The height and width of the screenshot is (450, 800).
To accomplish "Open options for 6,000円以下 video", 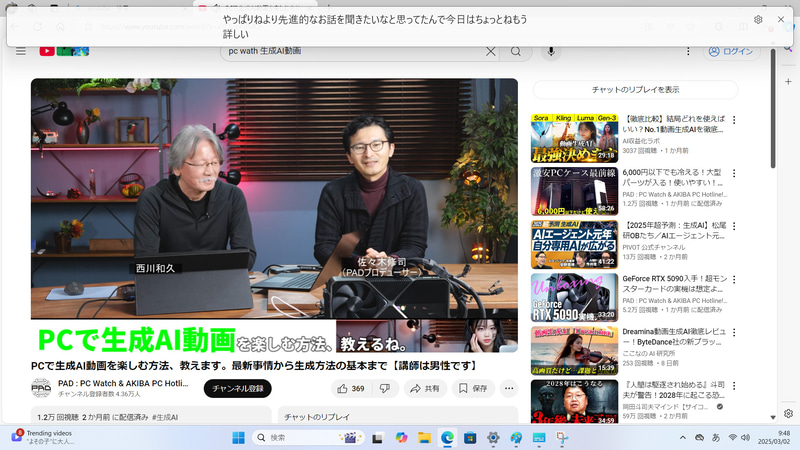I will click(x=734, y=173).
